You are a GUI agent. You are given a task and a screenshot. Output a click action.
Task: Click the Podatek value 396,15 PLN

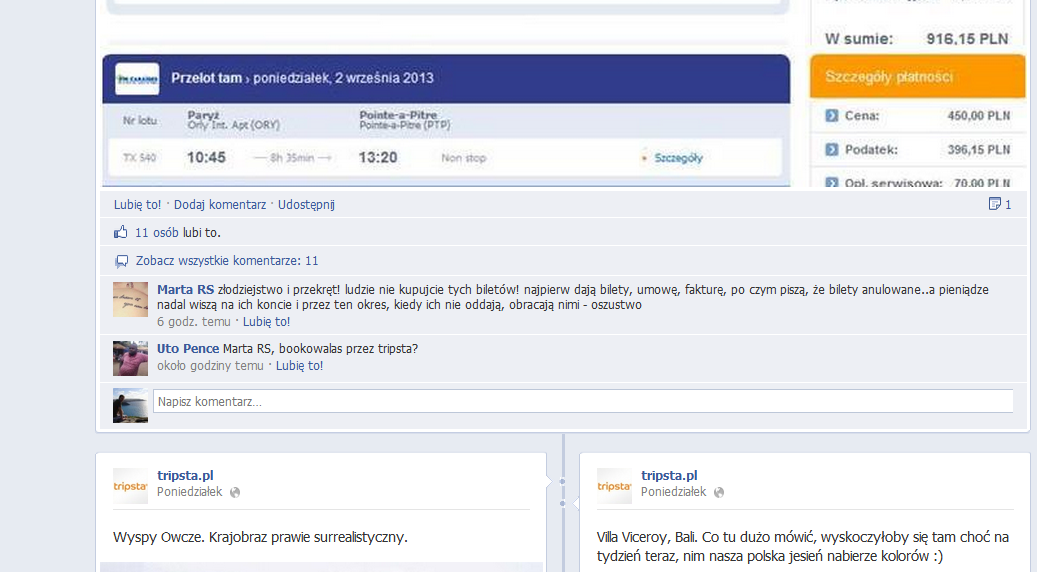[978, 149]
